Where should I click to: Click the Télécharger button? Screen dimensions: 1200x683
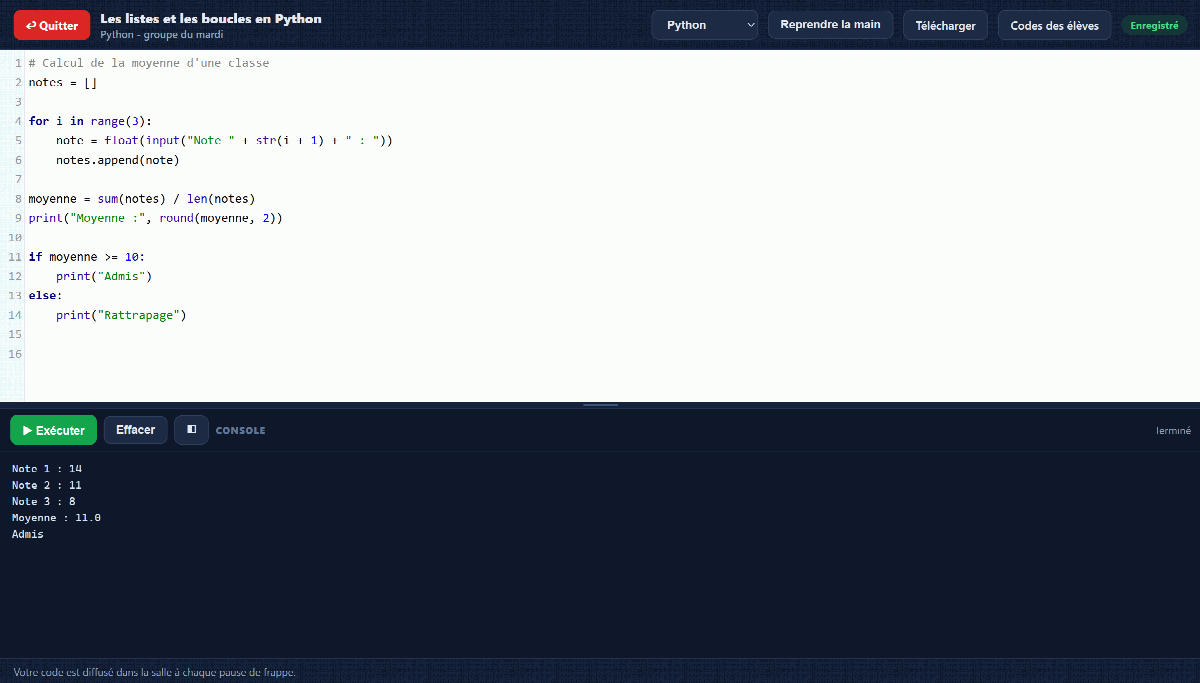coord(945,25)
